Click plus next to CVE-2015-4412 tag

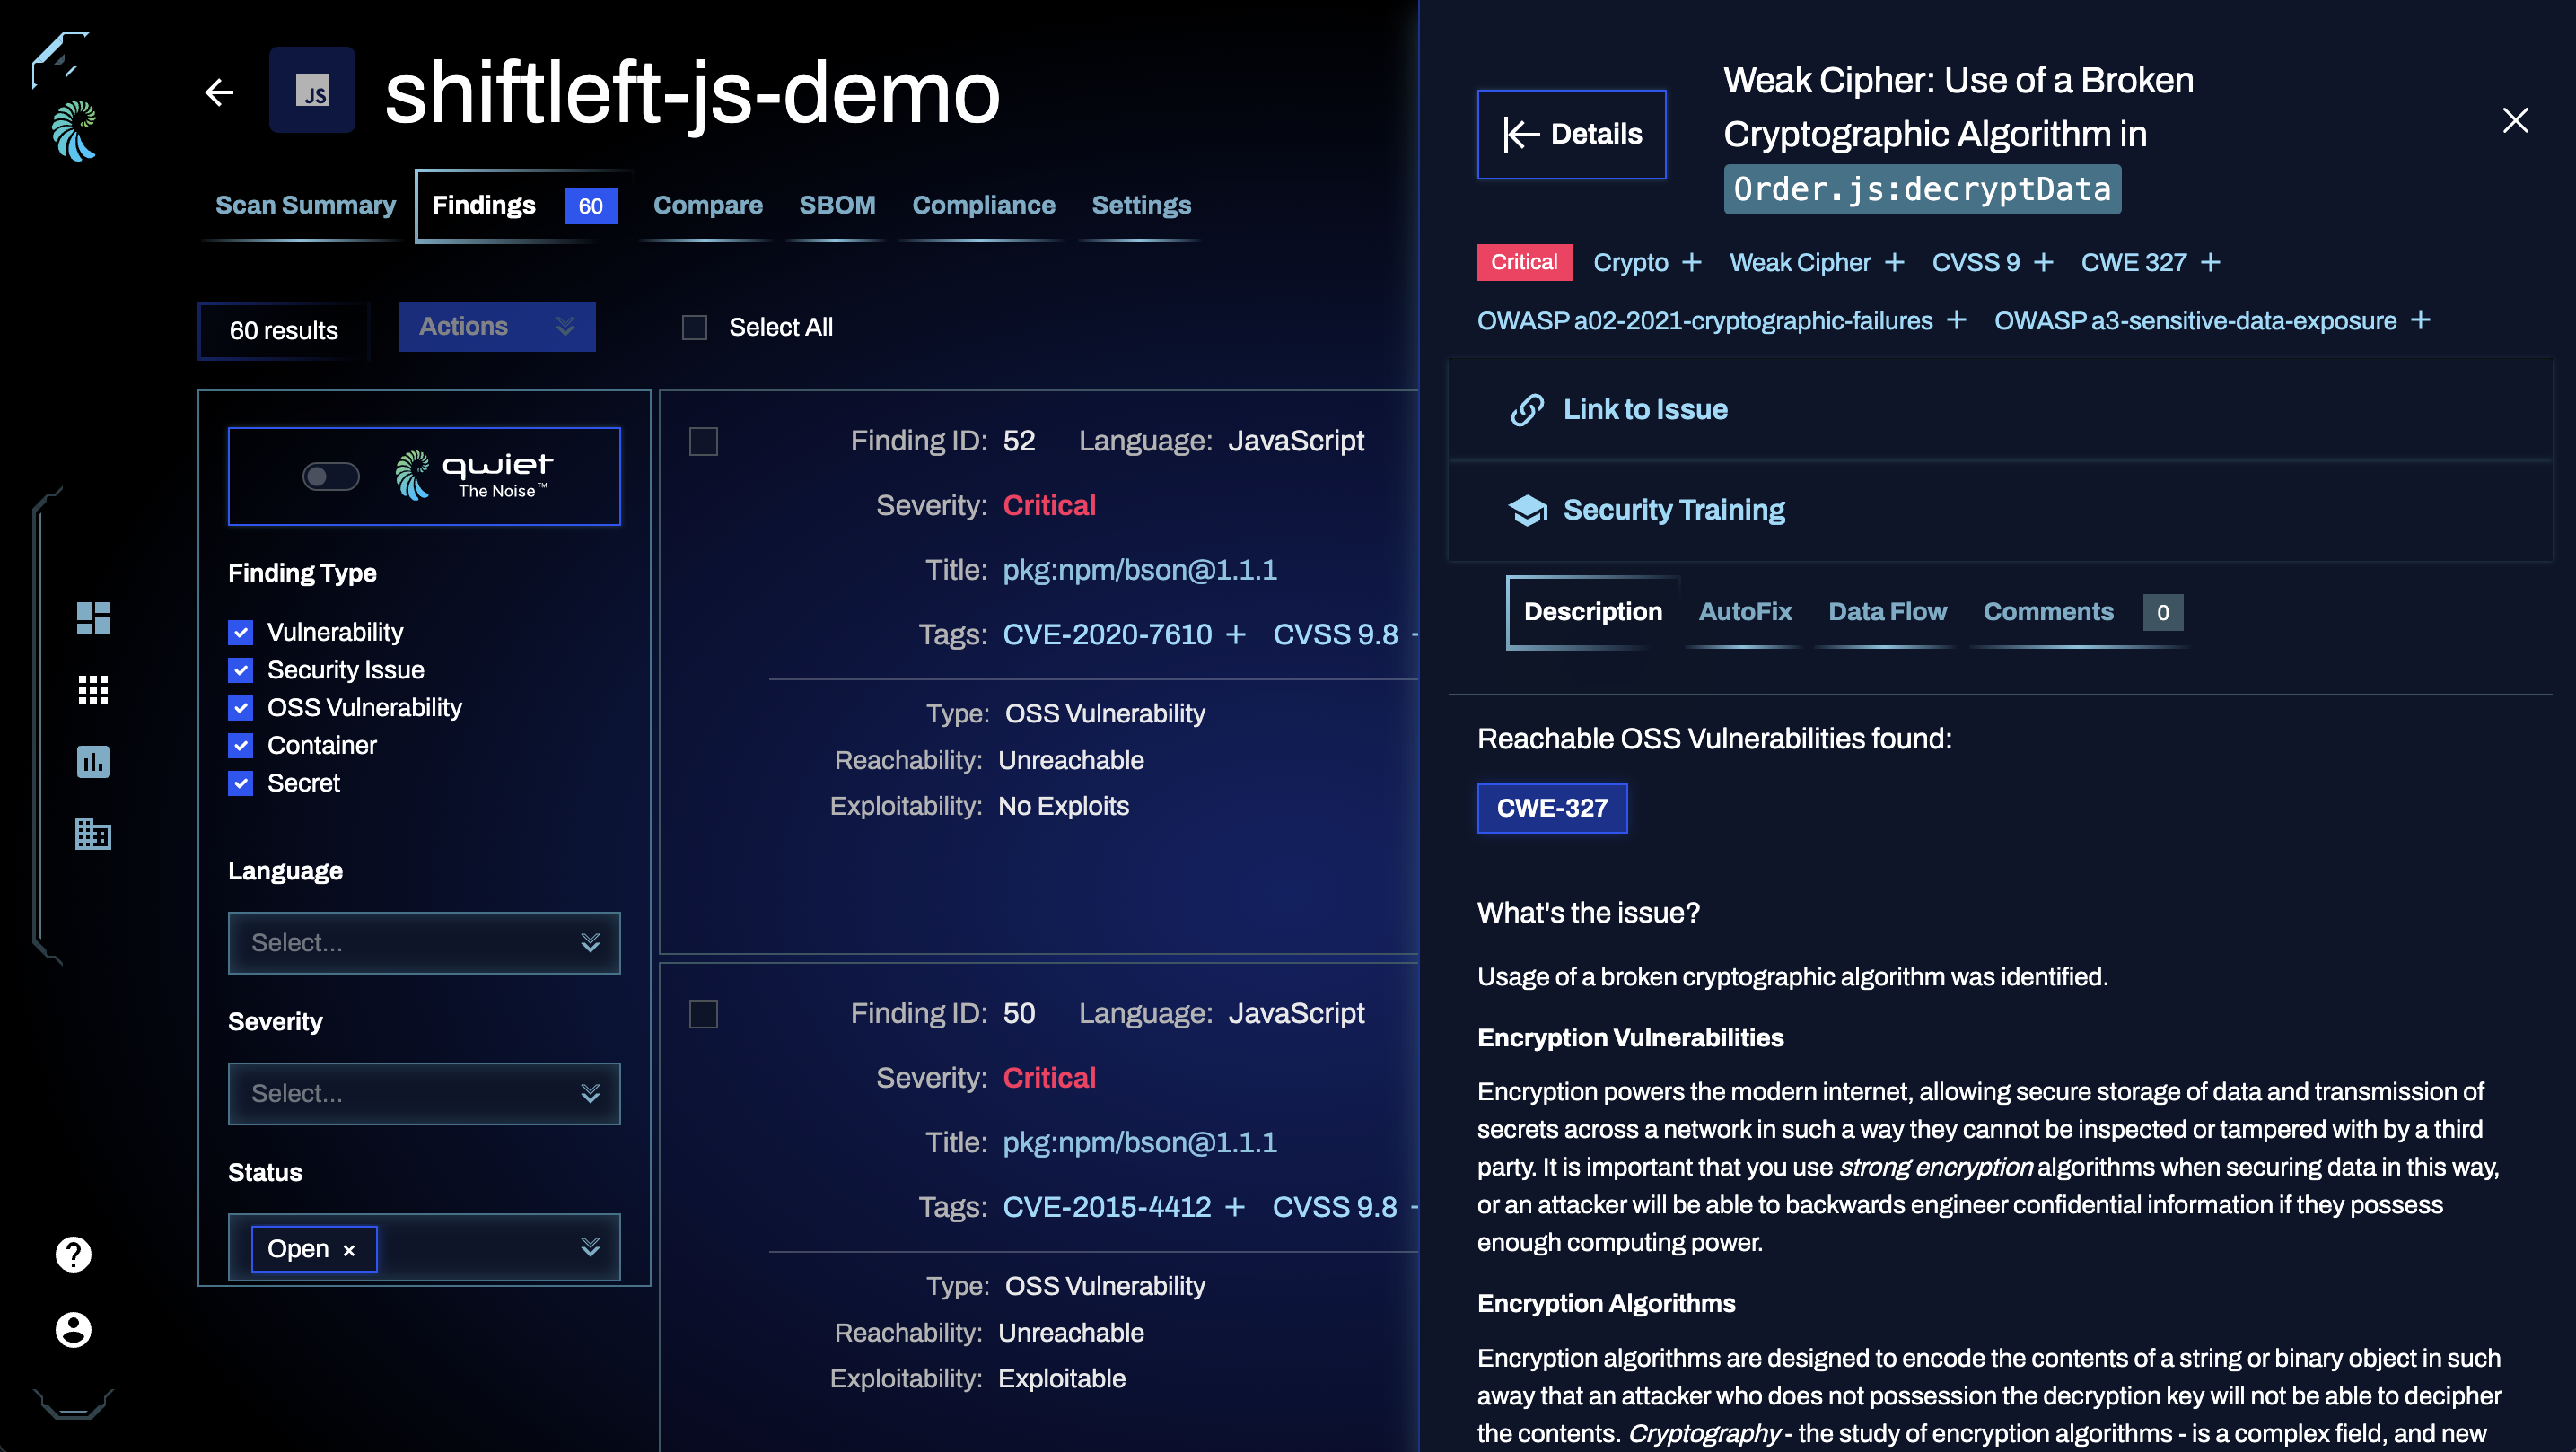click(1236, 1207)
